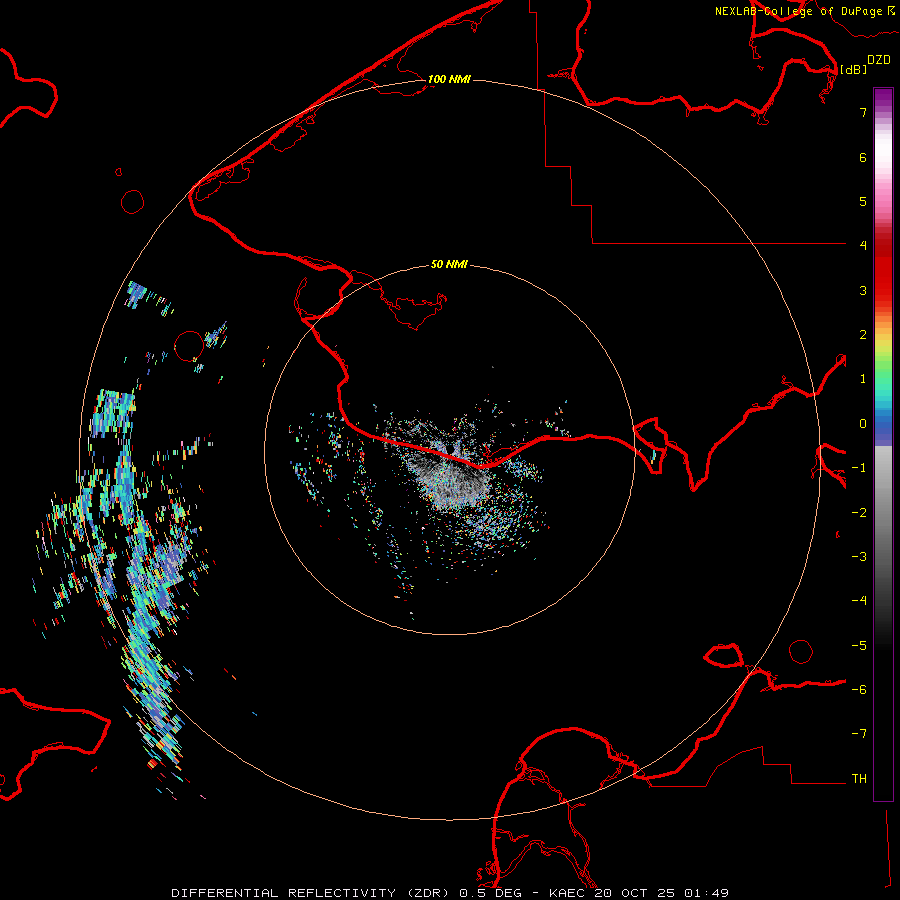
Task: Click the -5 value on color scale
Action: click(x=859, y=646)
